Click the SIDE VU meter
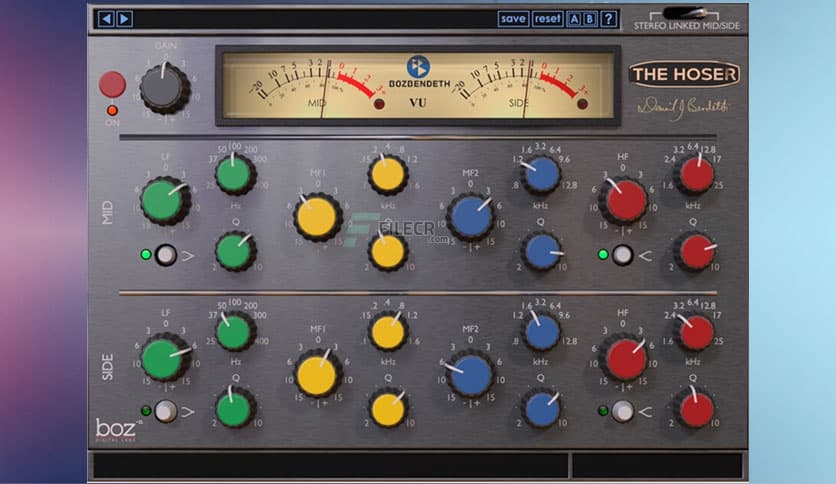The image size is (836, 484). point(522,85)
